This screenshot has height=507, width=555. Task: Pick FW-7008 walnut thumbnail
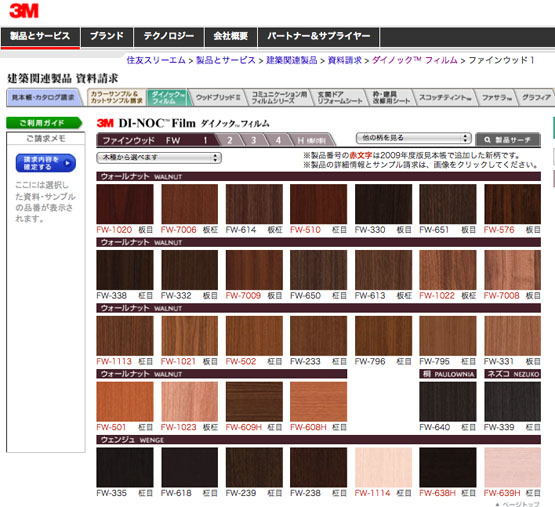coord(513,270)
